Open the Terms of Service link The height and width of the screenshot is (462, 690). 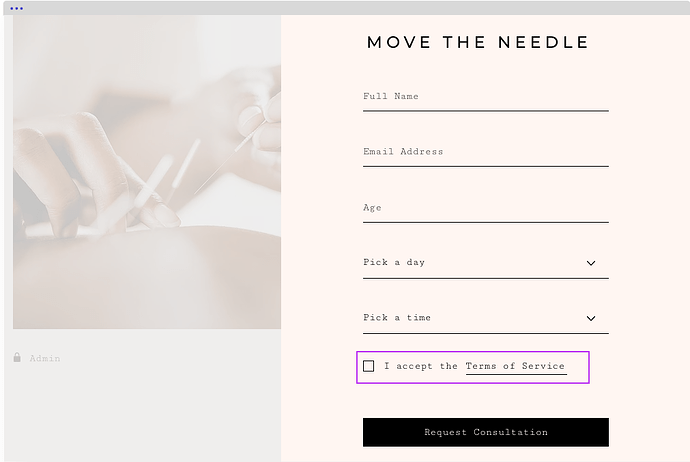[x=515, y=367]
